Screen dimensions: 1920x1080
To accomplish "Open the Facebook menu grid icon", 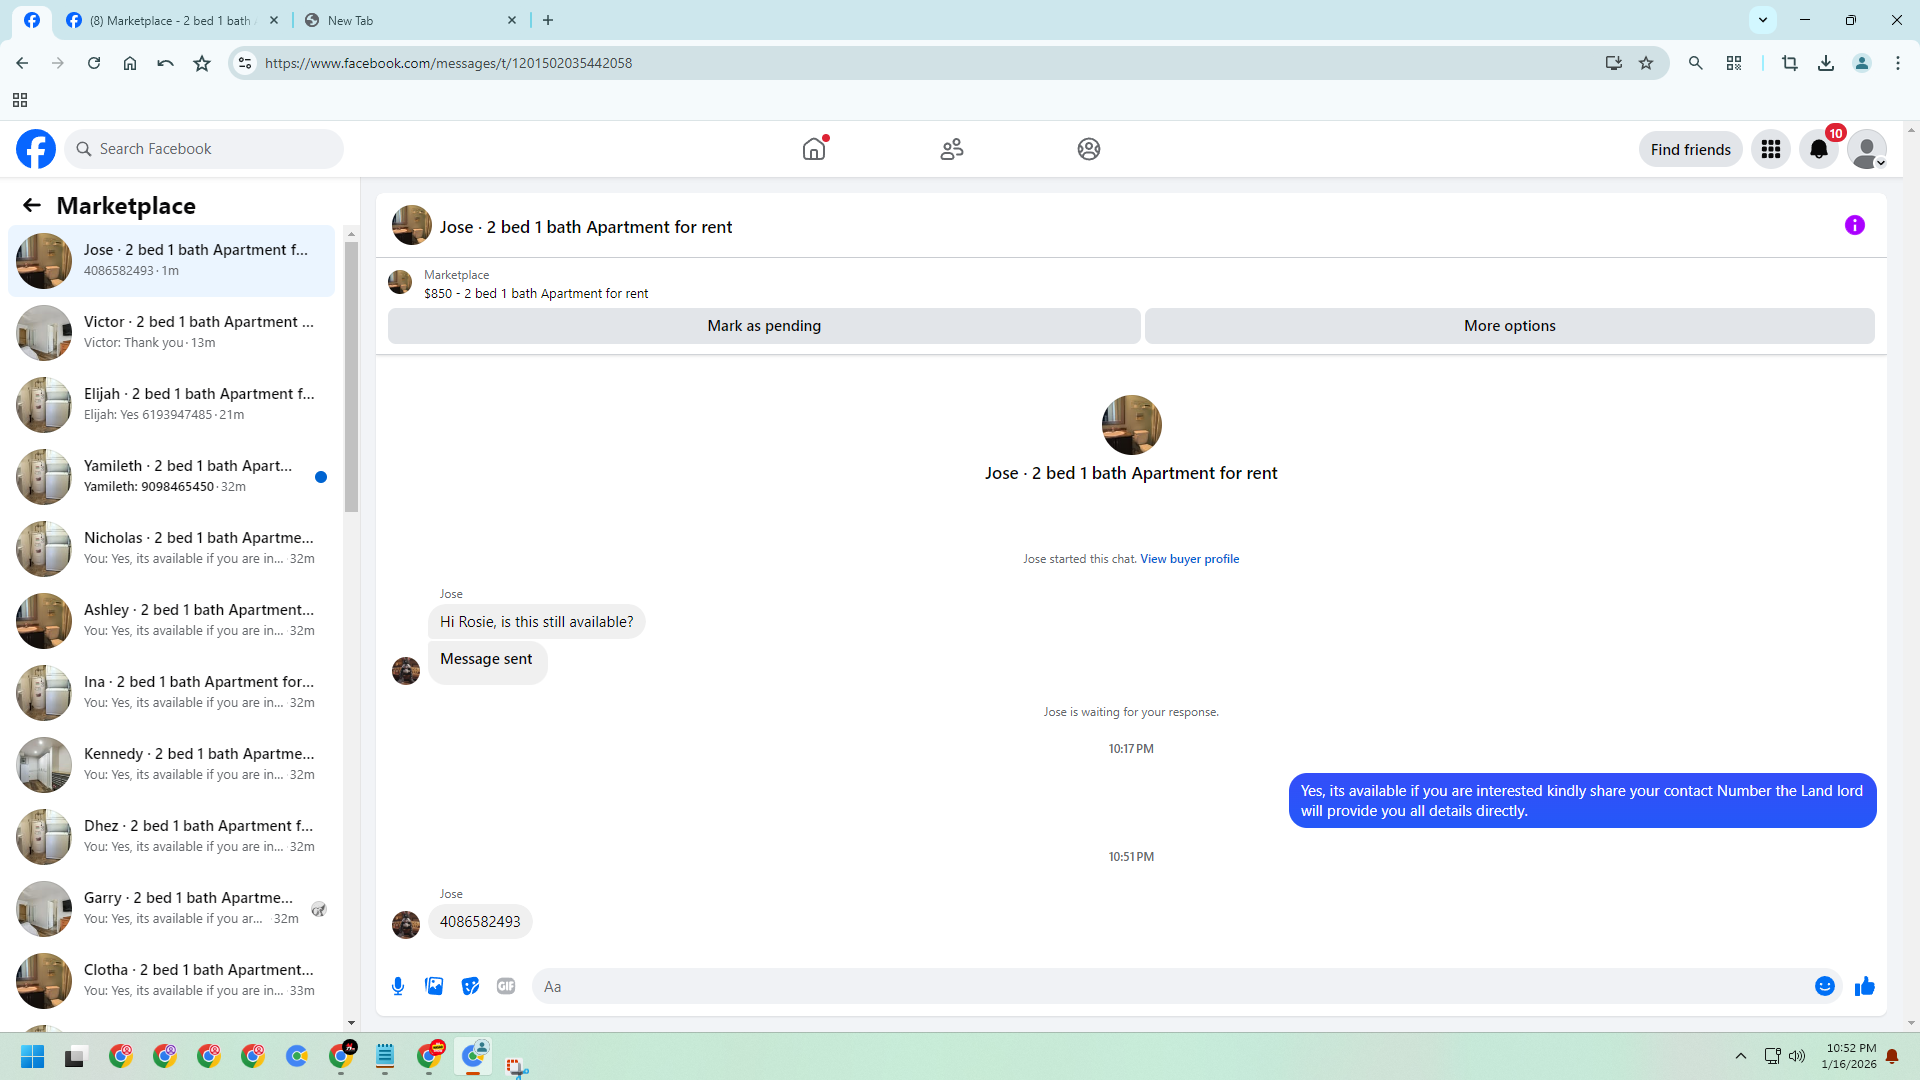I will tap(1770, 149).
